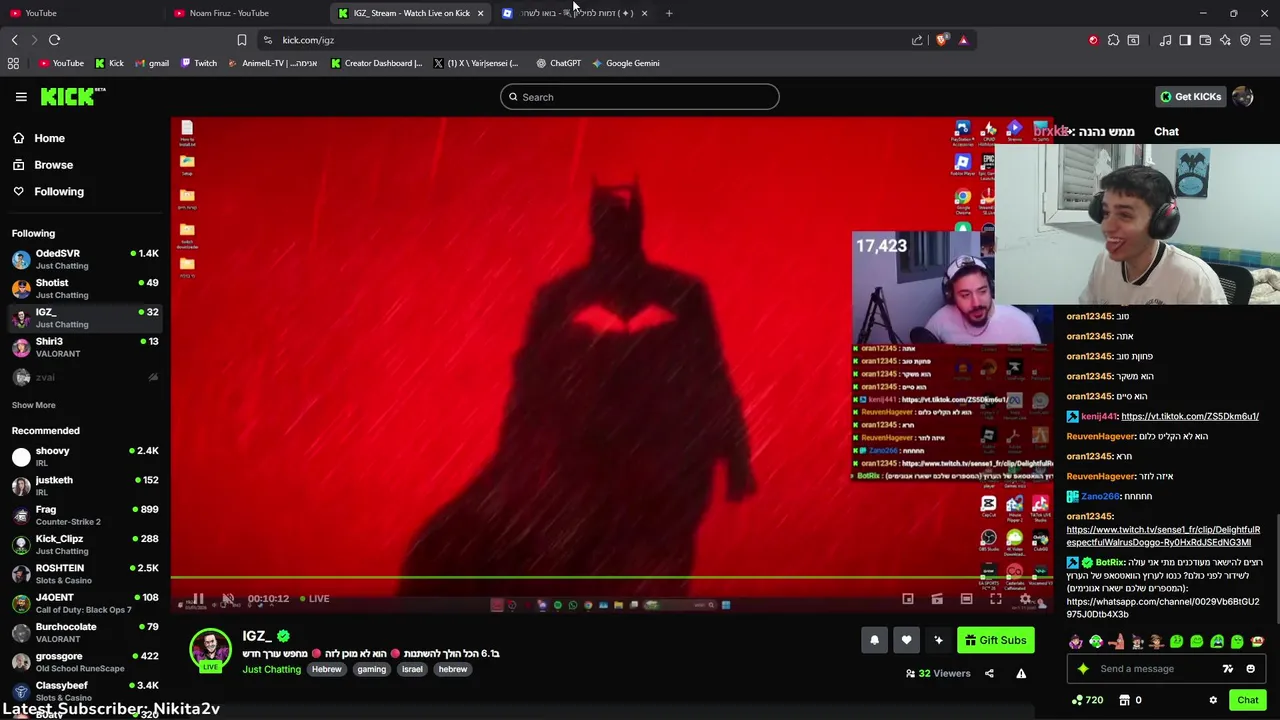This screenshot has height=720, width=1280.
Task: Go to Home in Kick sidebar
Action: coord(49,138)
